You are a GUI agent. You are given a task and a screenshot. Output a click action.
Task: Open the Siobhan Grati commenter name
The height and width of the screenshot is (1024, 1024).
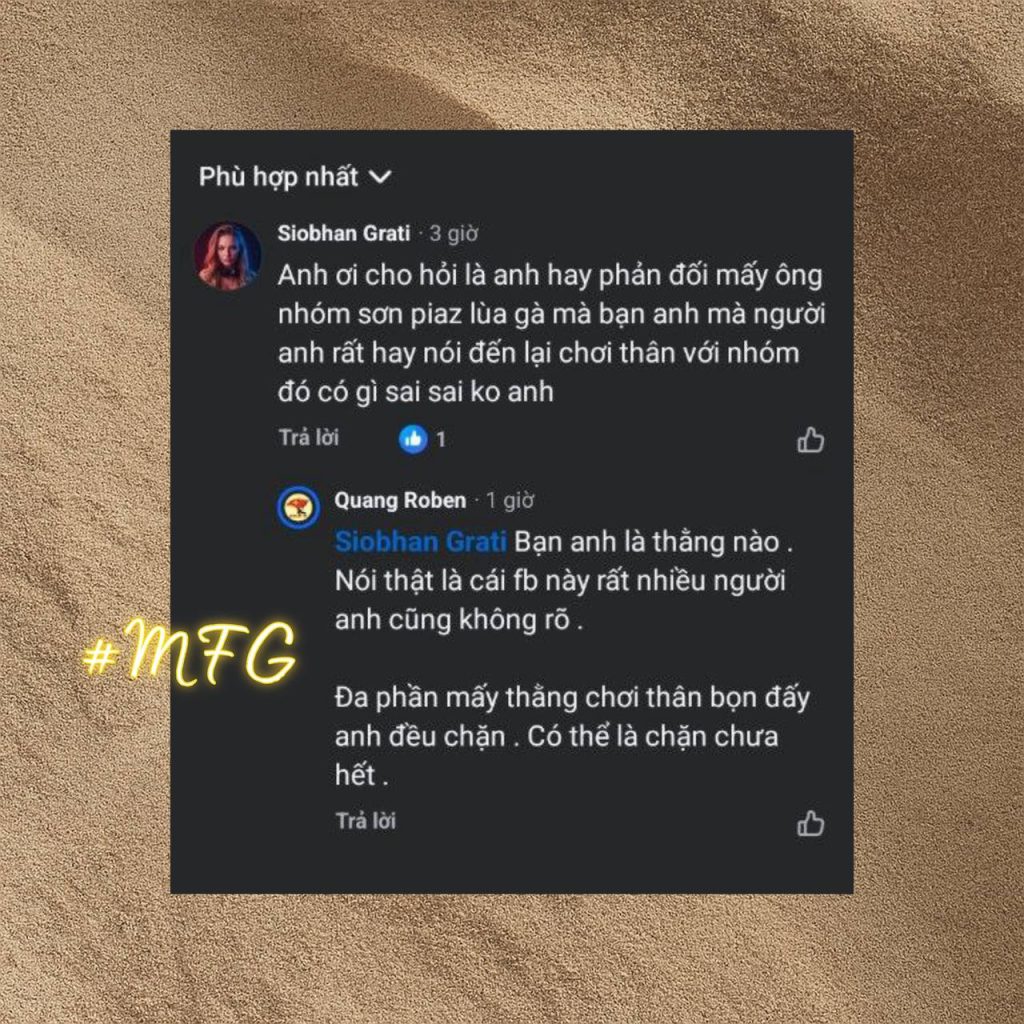click(x=344, y=233)
